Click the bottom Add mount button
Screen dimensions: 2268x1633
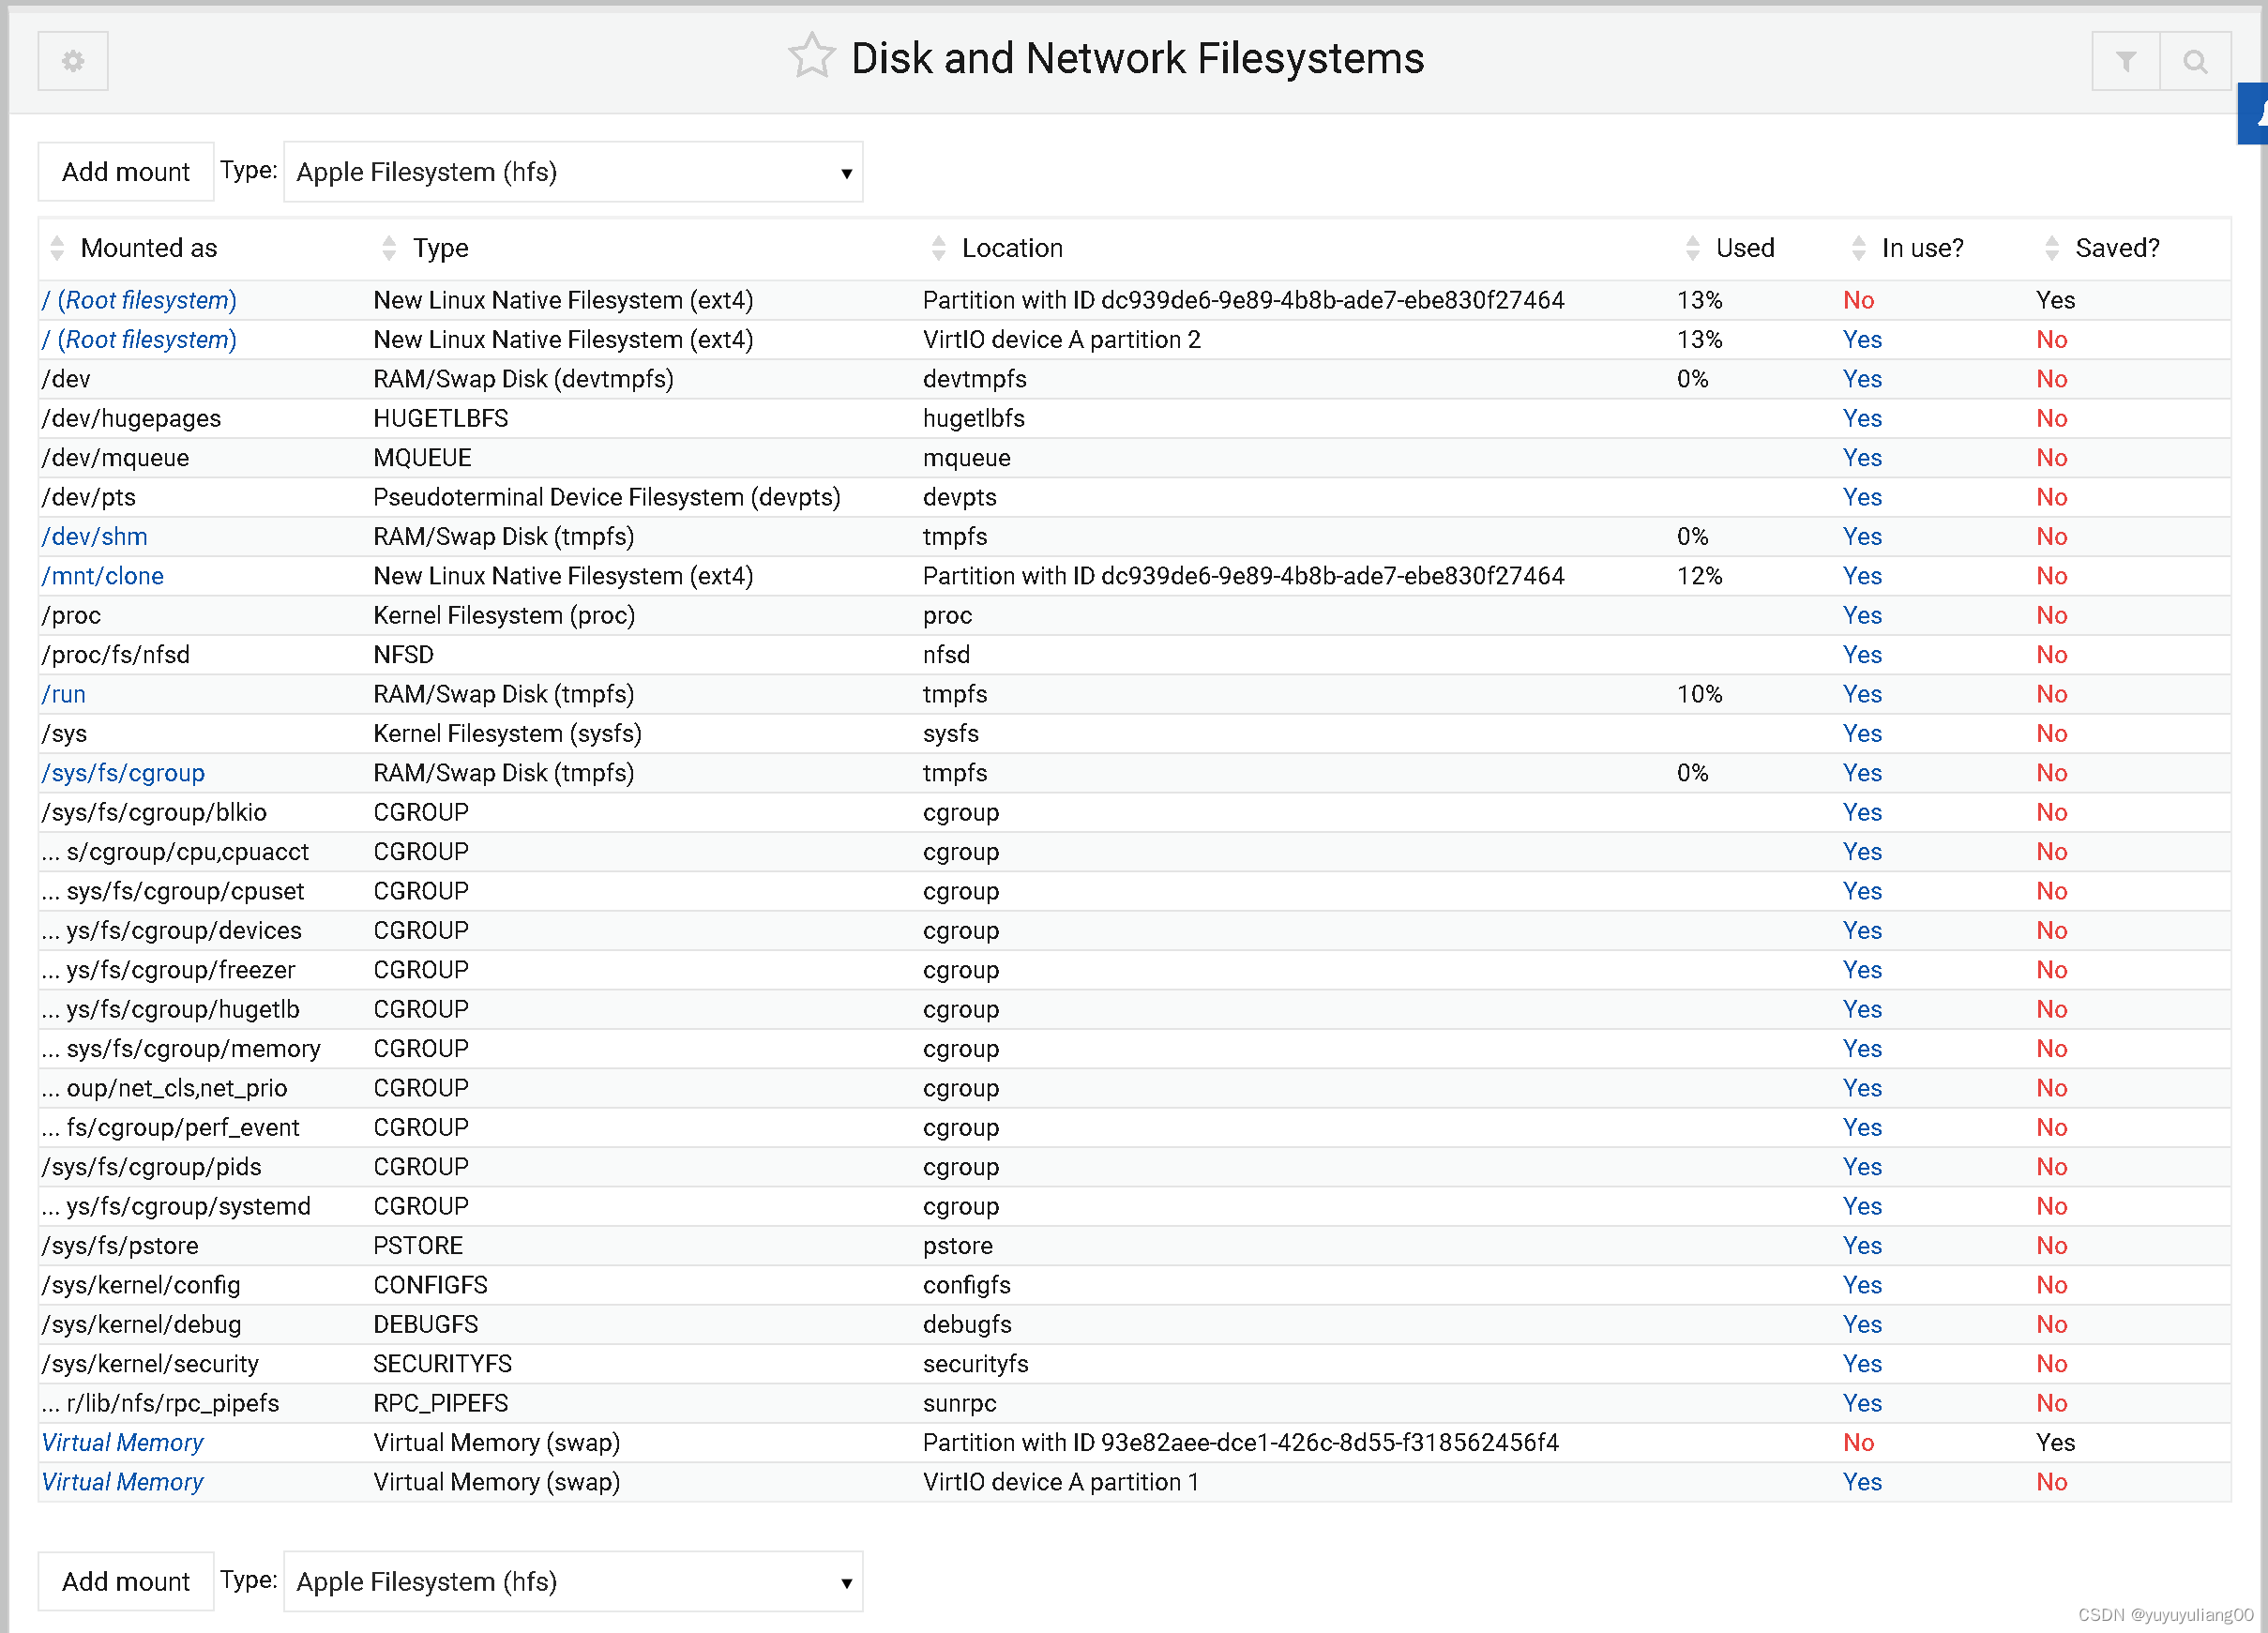coord(126,1581)
